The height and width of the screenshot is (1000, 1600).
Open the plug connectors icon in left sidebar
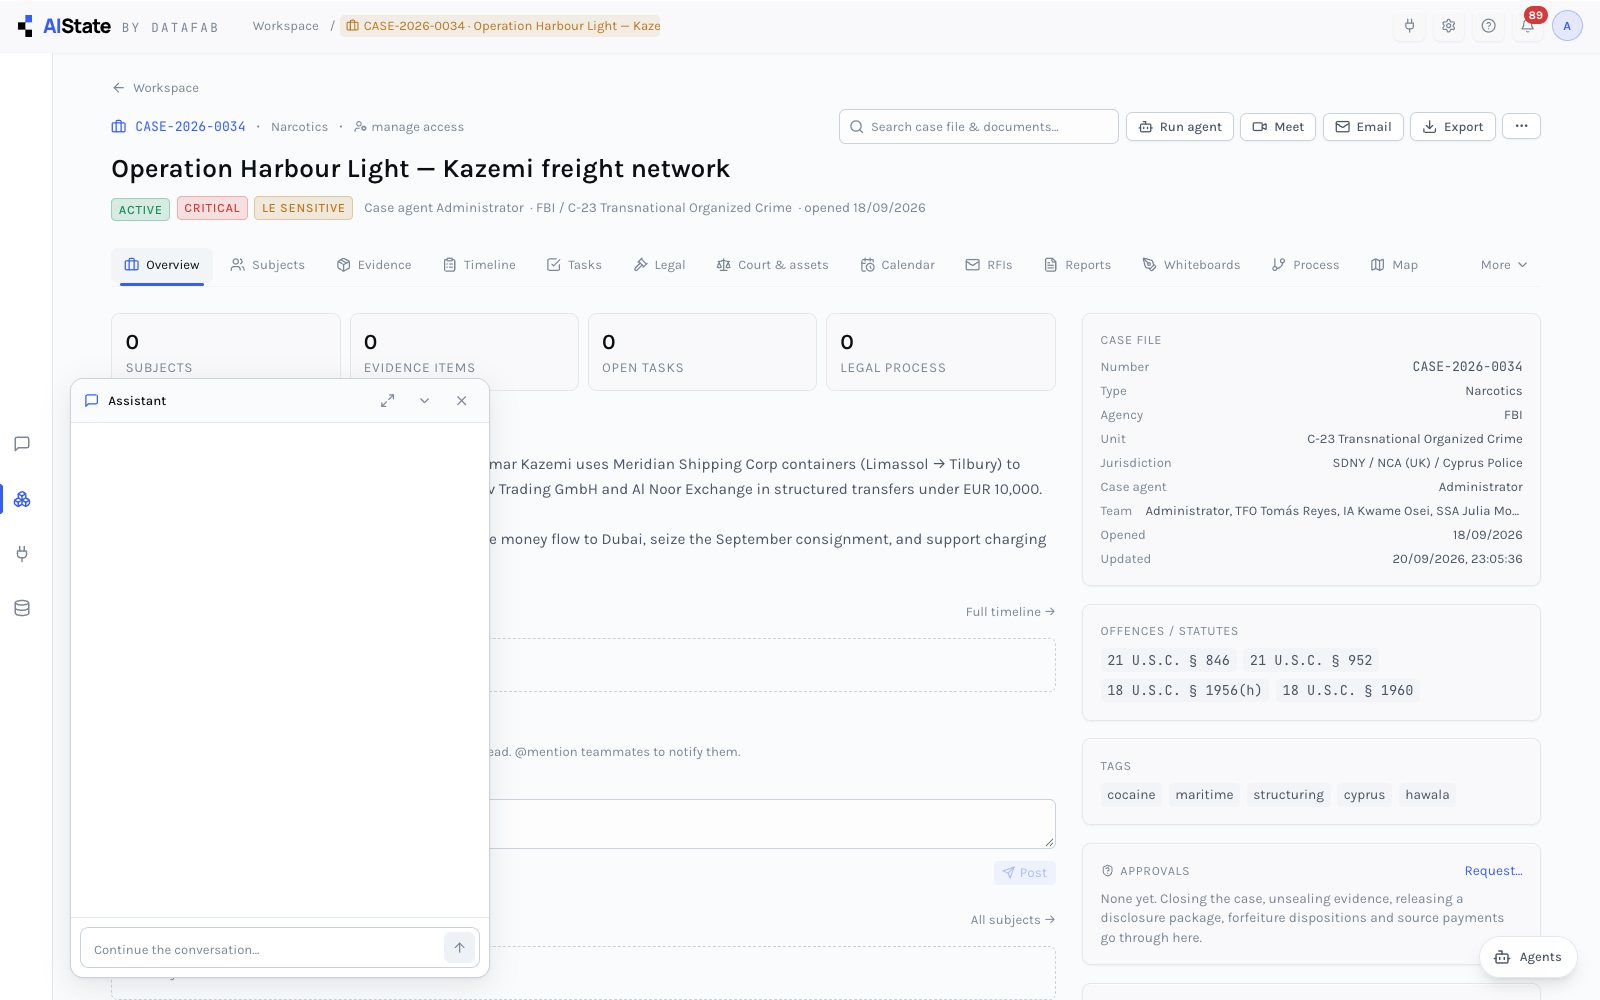click(x=22, y=553)
